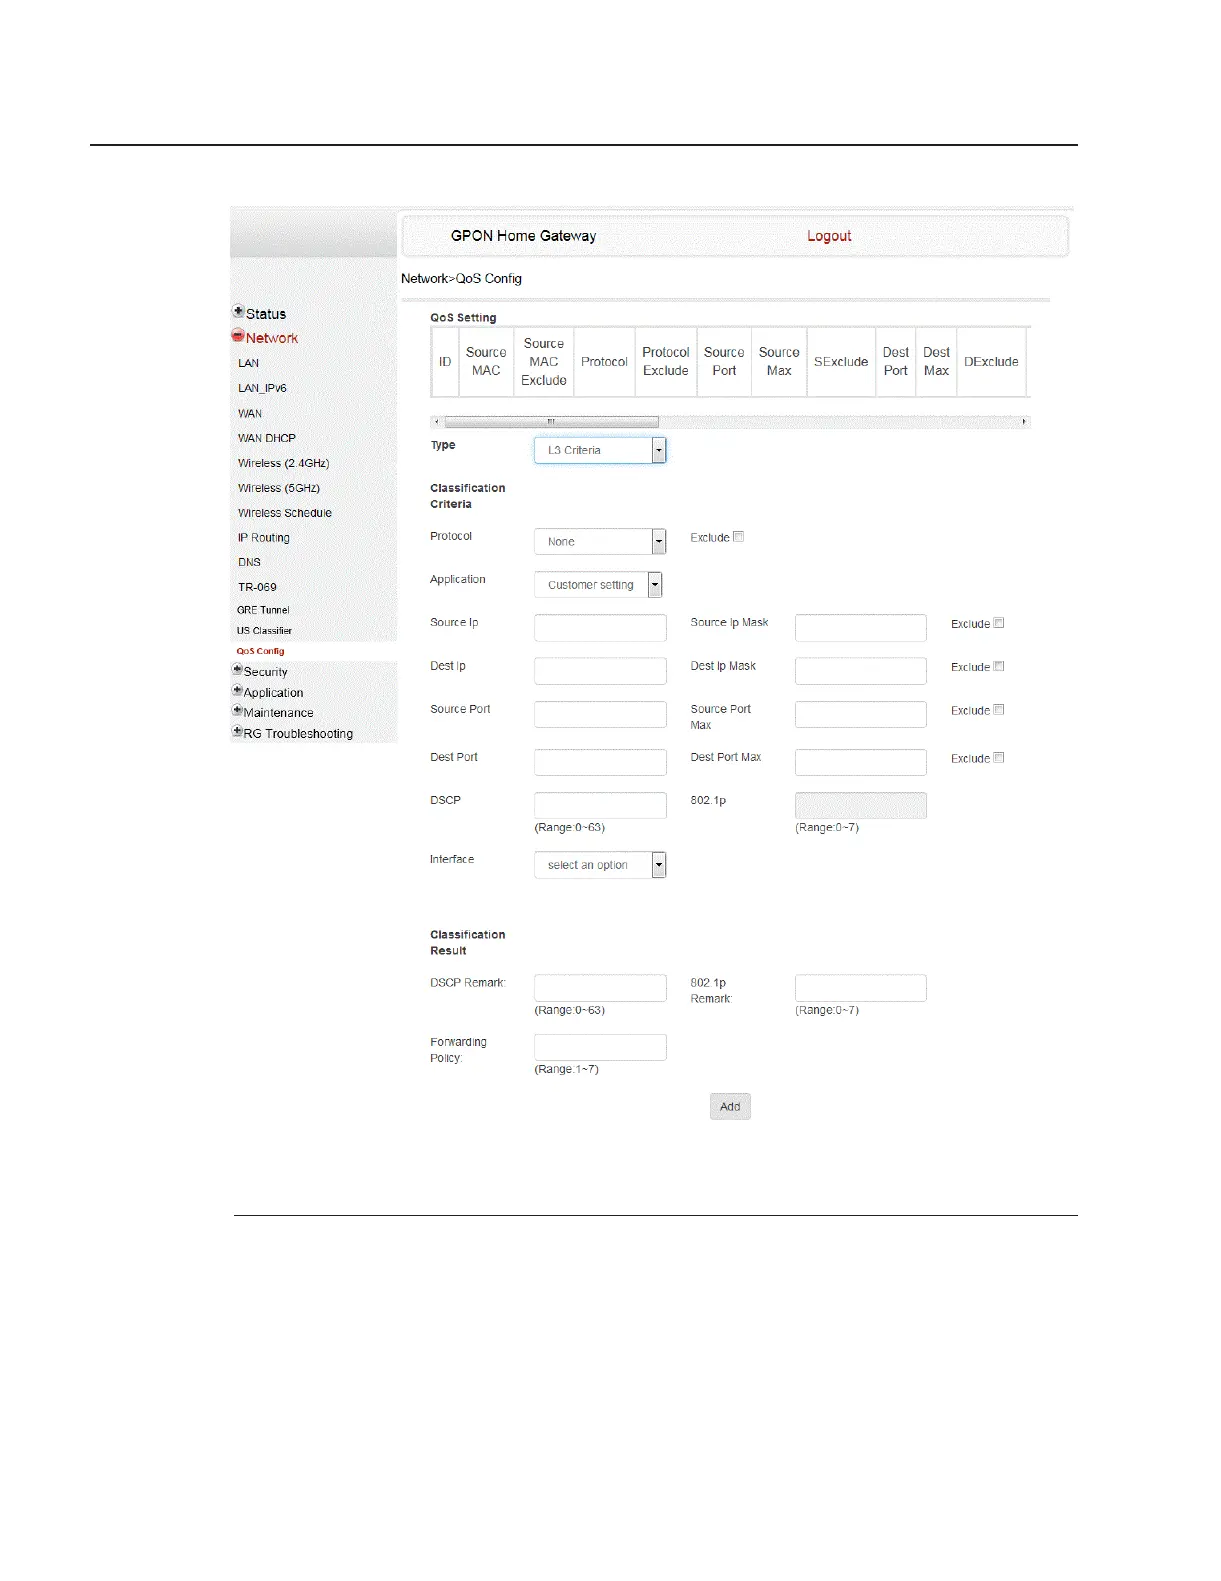Click the Logout link

(x=829, y=236)
